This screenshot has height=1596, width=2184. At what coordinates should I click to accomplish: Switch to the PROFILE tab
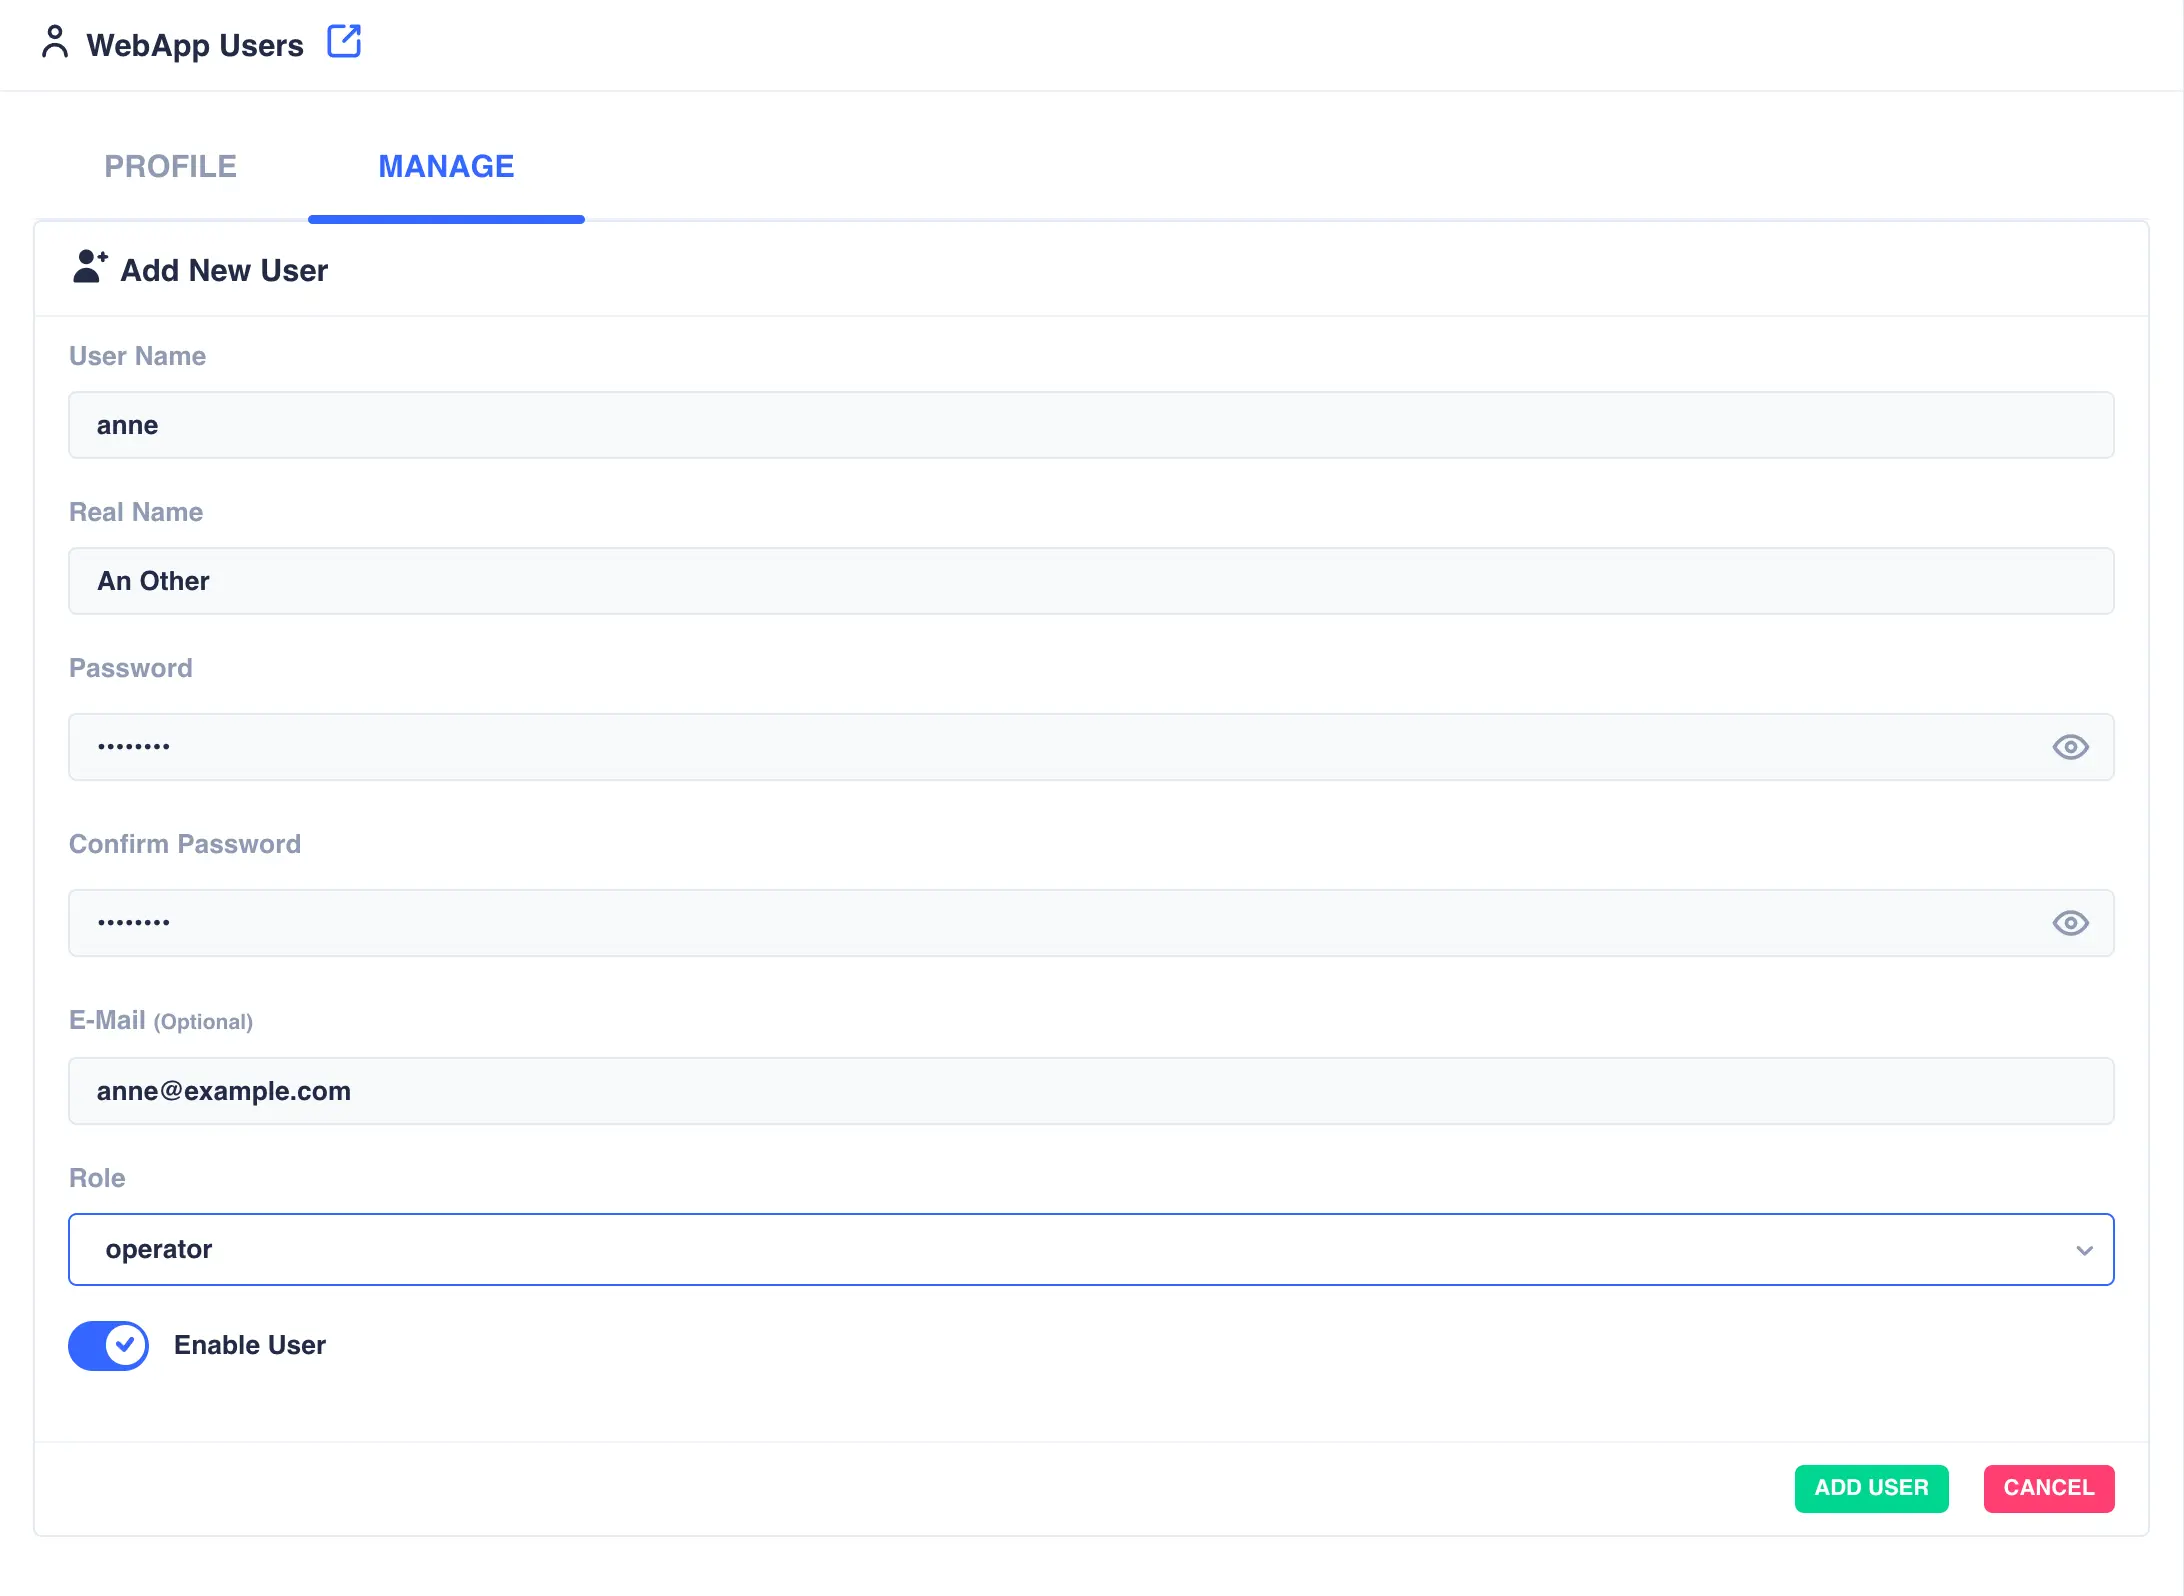tap(170, 166)
